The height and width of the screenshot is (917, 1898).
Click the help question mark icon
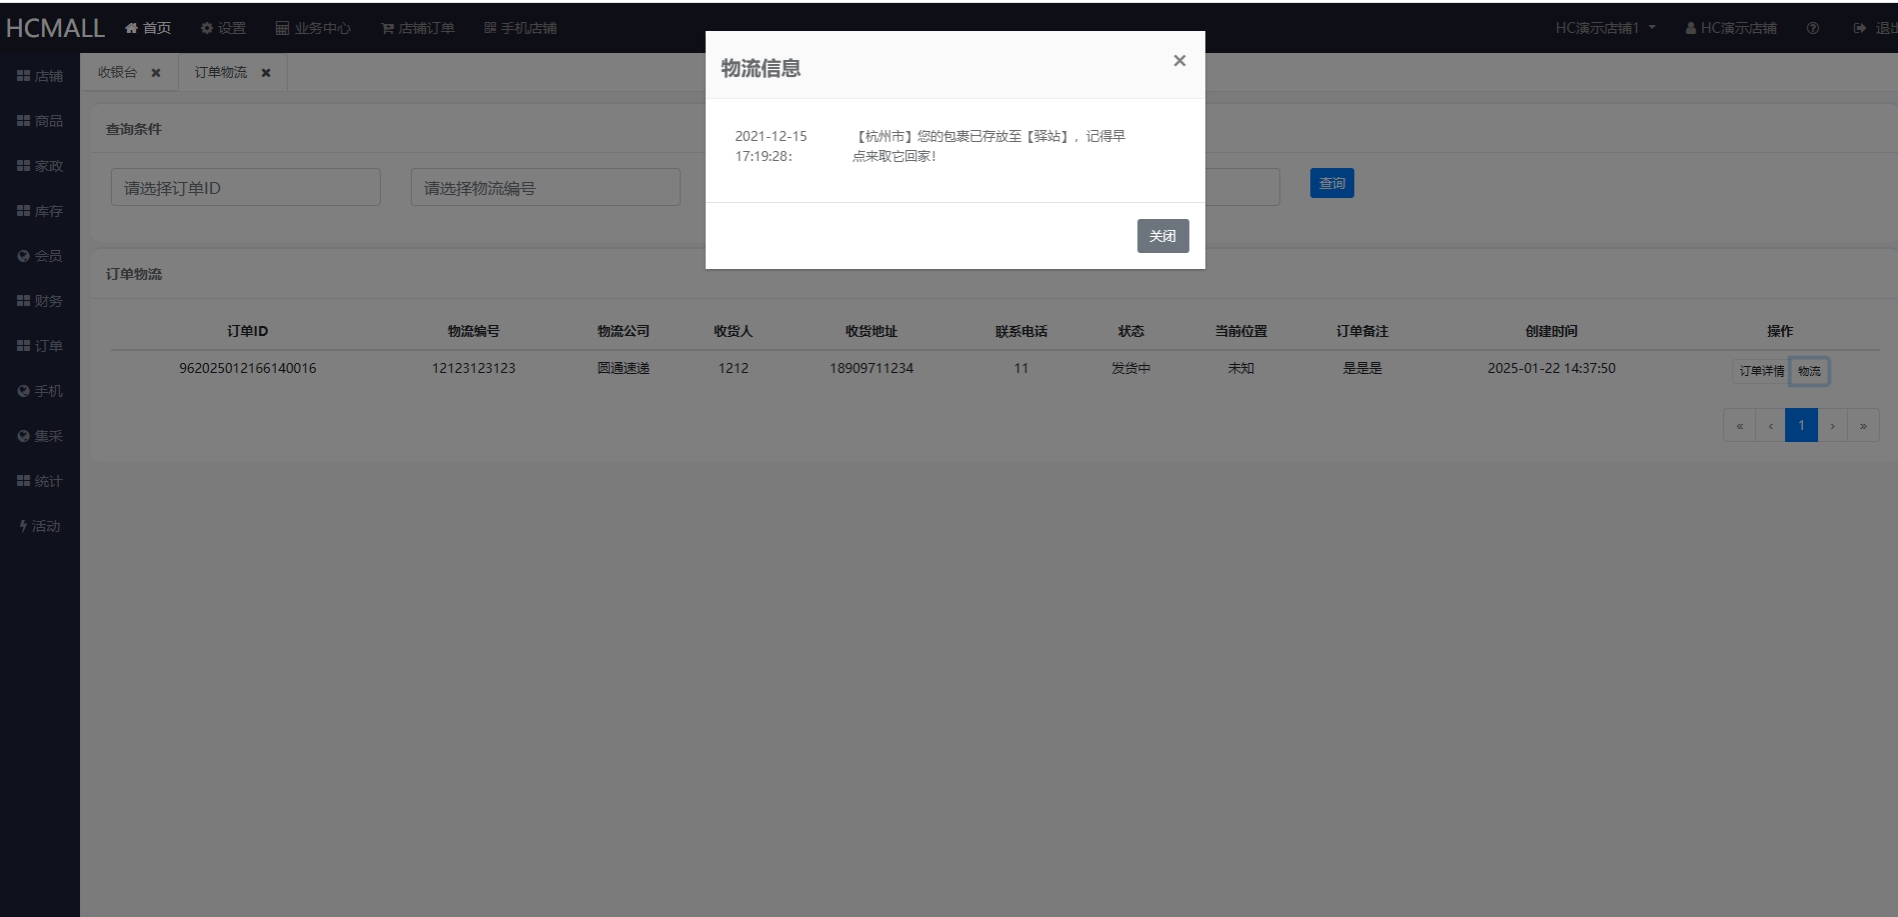pos(1812,28)
